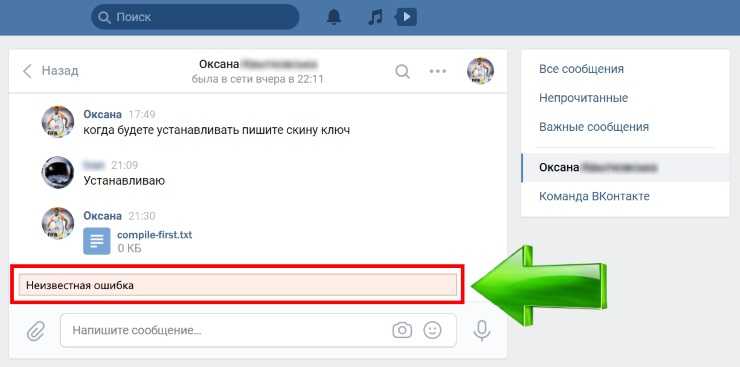The width and height of the screenshot is (740, 367).
Task: Open the video play icon in header
Action: point(406,17)
